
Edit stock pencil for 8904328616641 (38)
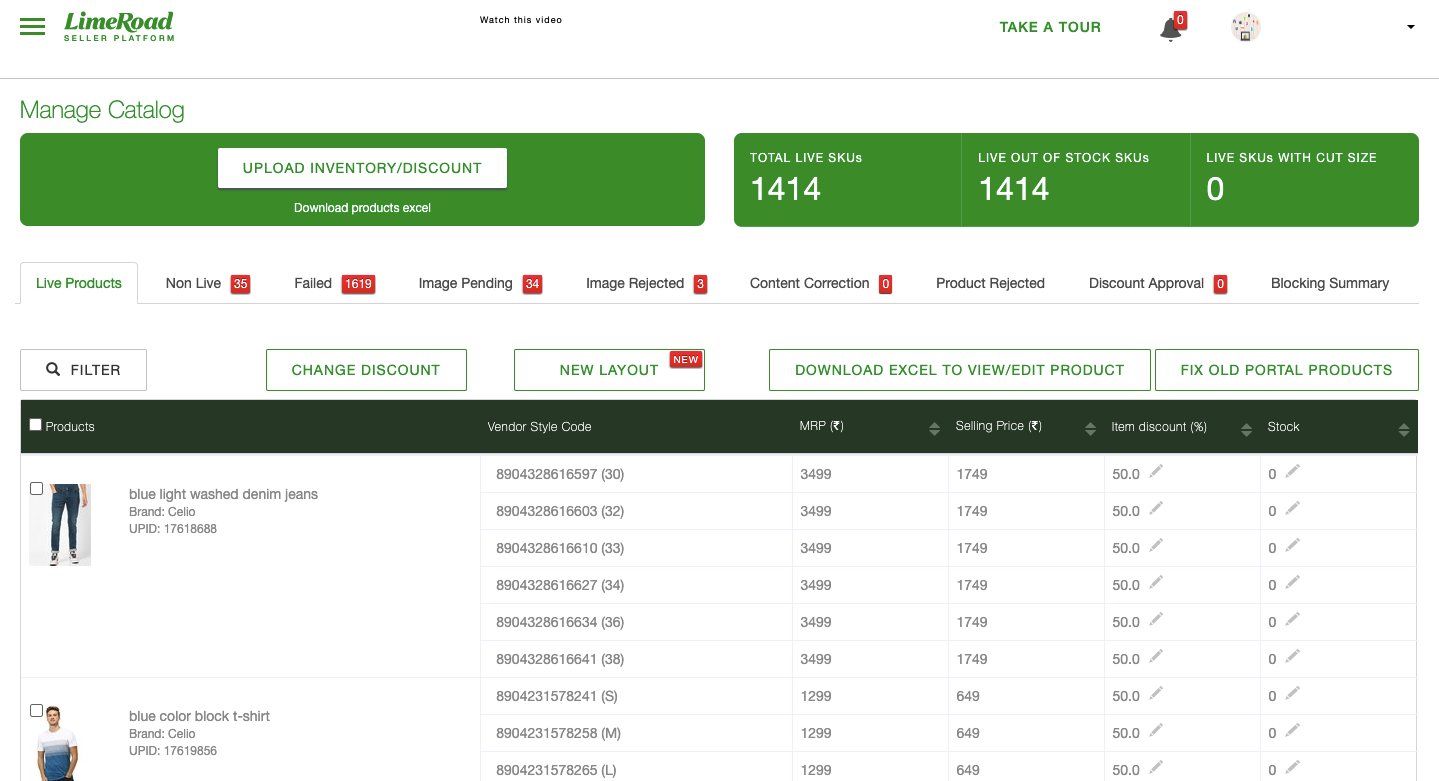click(x=1292, y=657)
